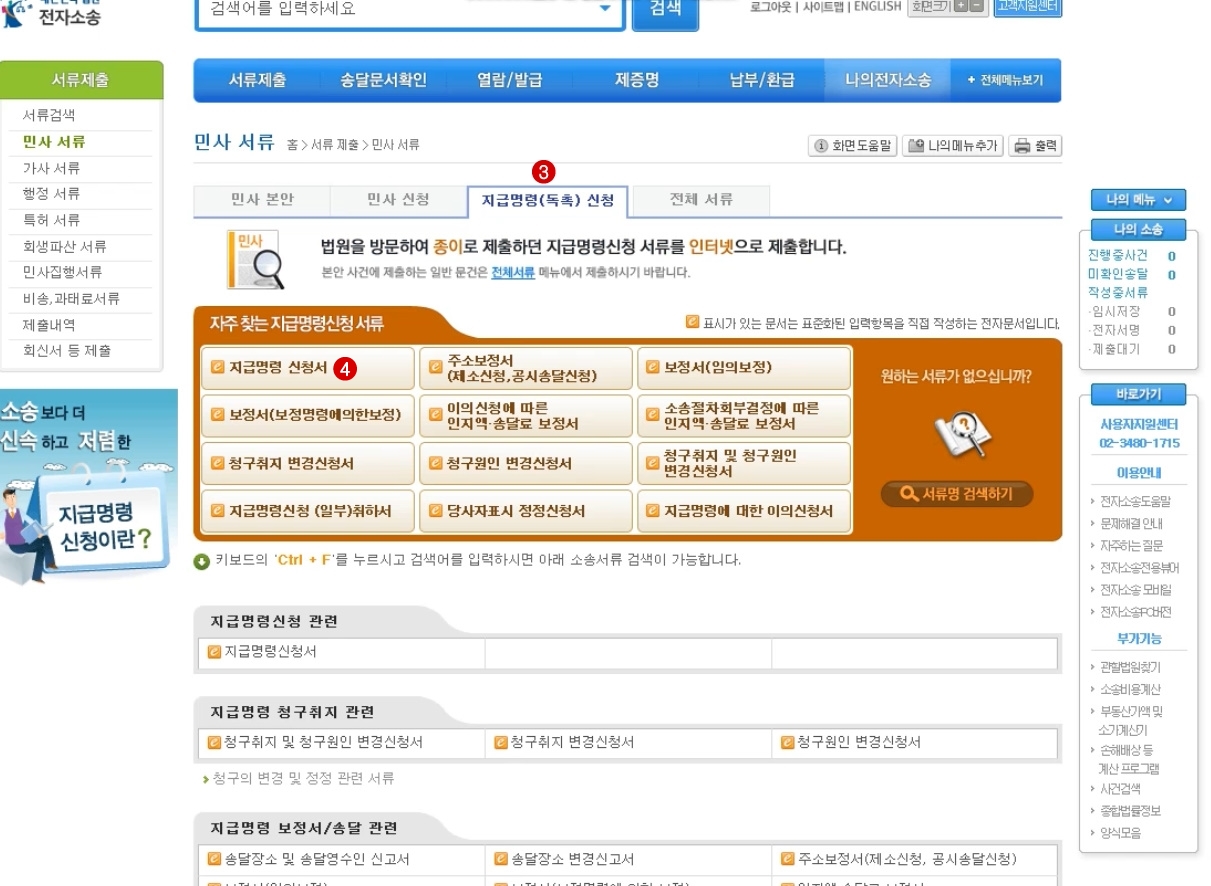1211x886 pixels.
Task: Click 청구원인 변경신청서 in the orange panel
Action: coord(526,464)
